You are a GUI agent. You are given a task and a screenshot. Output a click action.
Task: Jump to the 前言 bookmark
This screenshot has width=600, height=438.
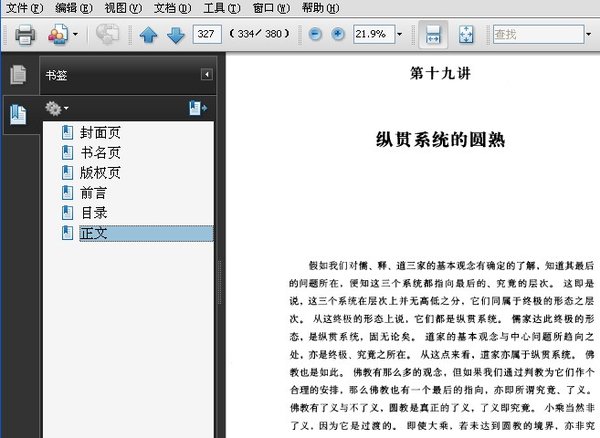tap(93, 192)
